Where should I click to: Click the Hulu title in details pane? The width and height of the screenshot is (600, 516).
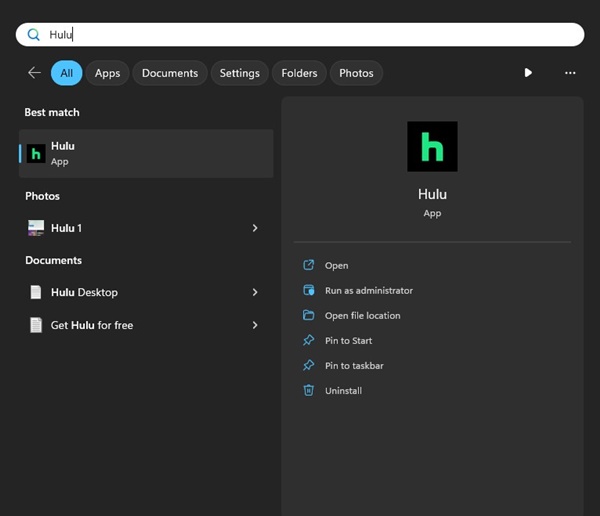coord(432,194)
